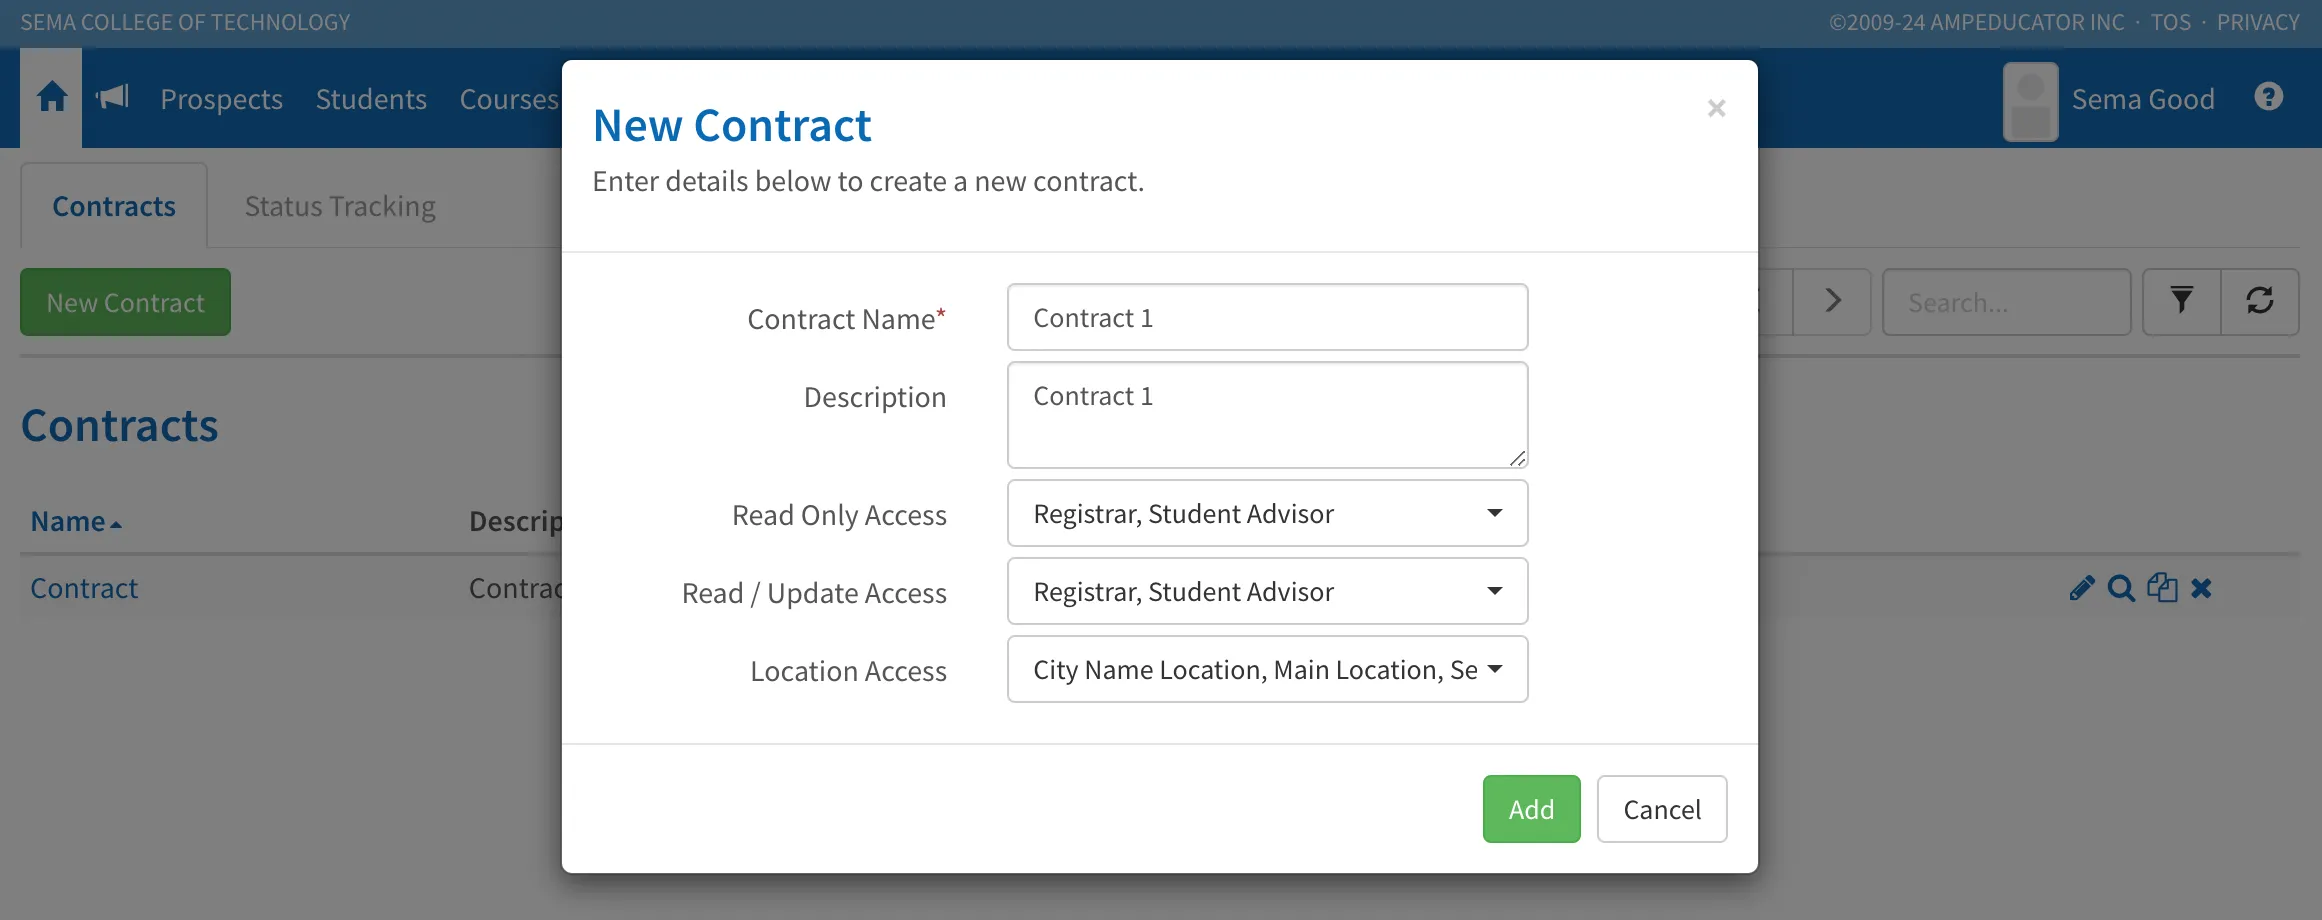Click the pencil edit icon for Contract
The width and height of the screenshot is (2322, 920).
pos(2081,588)
